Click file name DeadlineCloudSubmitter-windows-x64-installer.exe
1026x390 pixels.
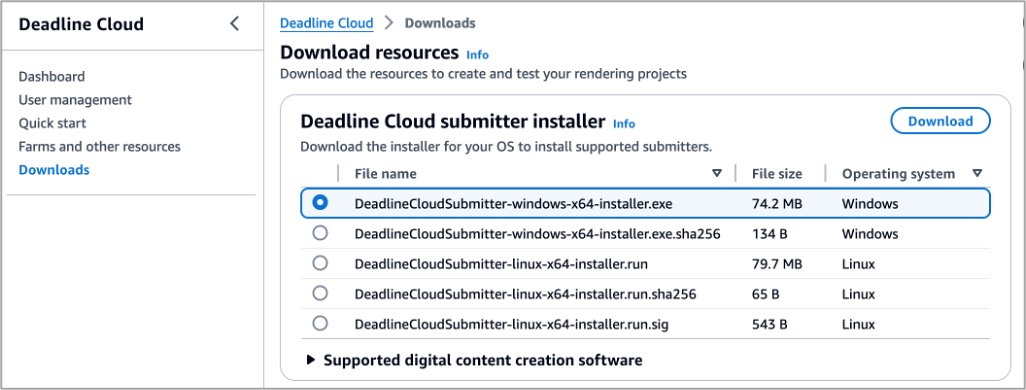coord(514,204)
